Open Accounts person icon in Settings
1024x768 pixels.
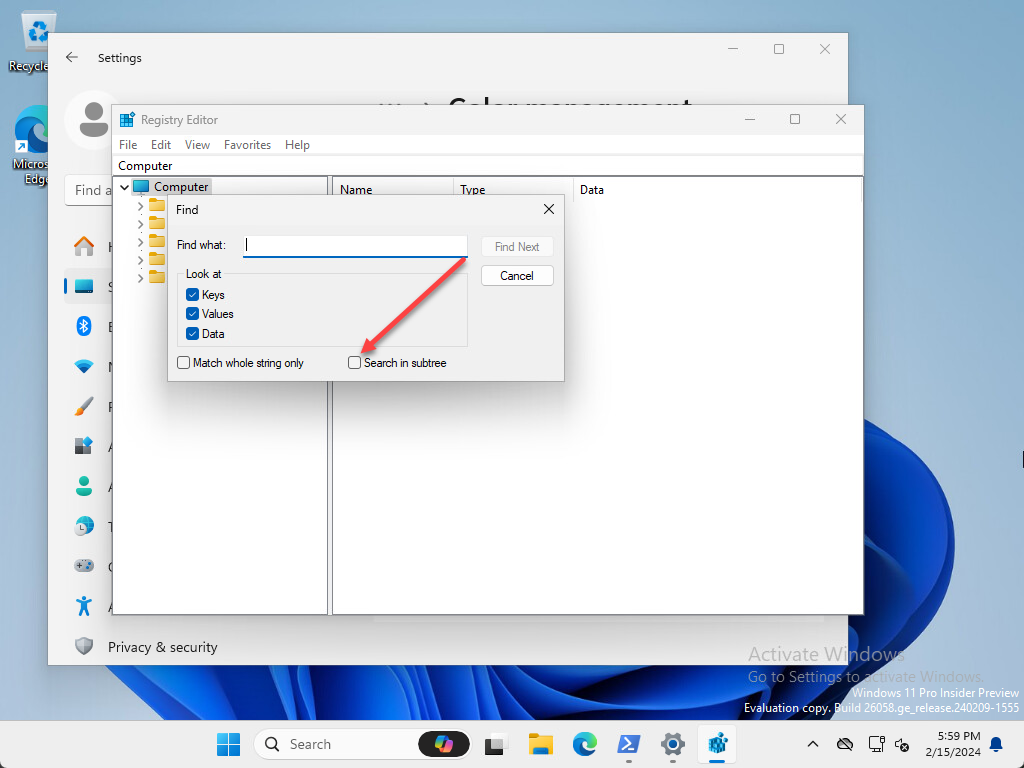(84, 486)
